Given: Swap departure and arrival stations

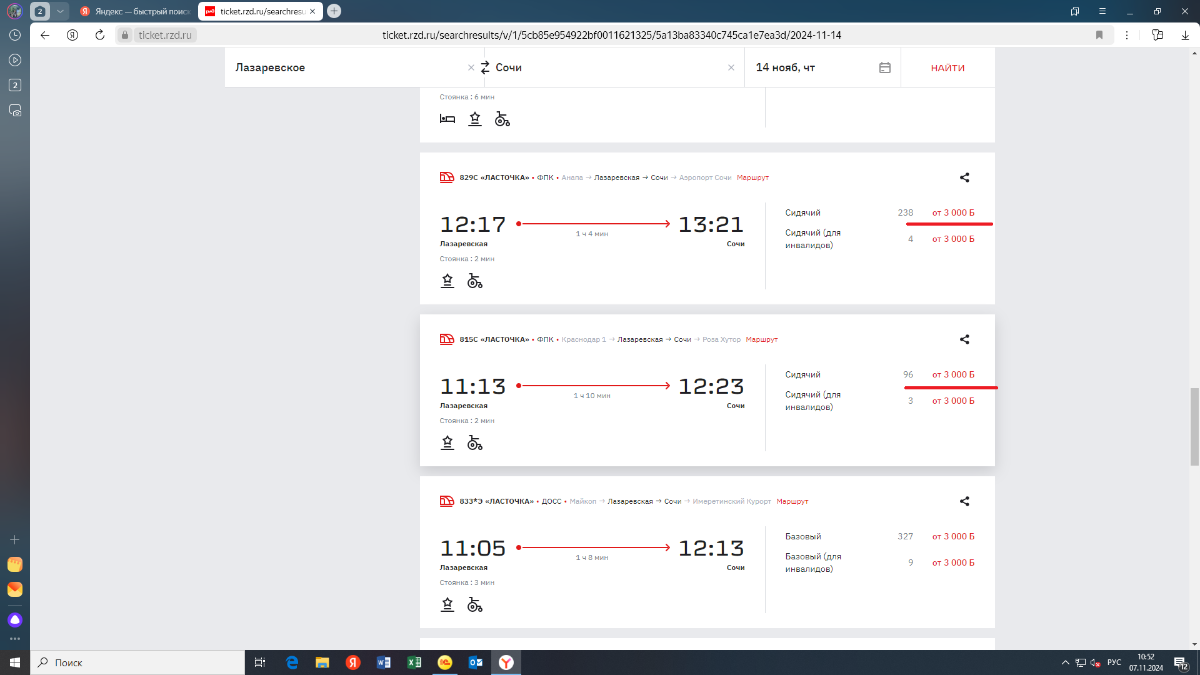Looking at the screenshot, I should (x=485, y=68).
